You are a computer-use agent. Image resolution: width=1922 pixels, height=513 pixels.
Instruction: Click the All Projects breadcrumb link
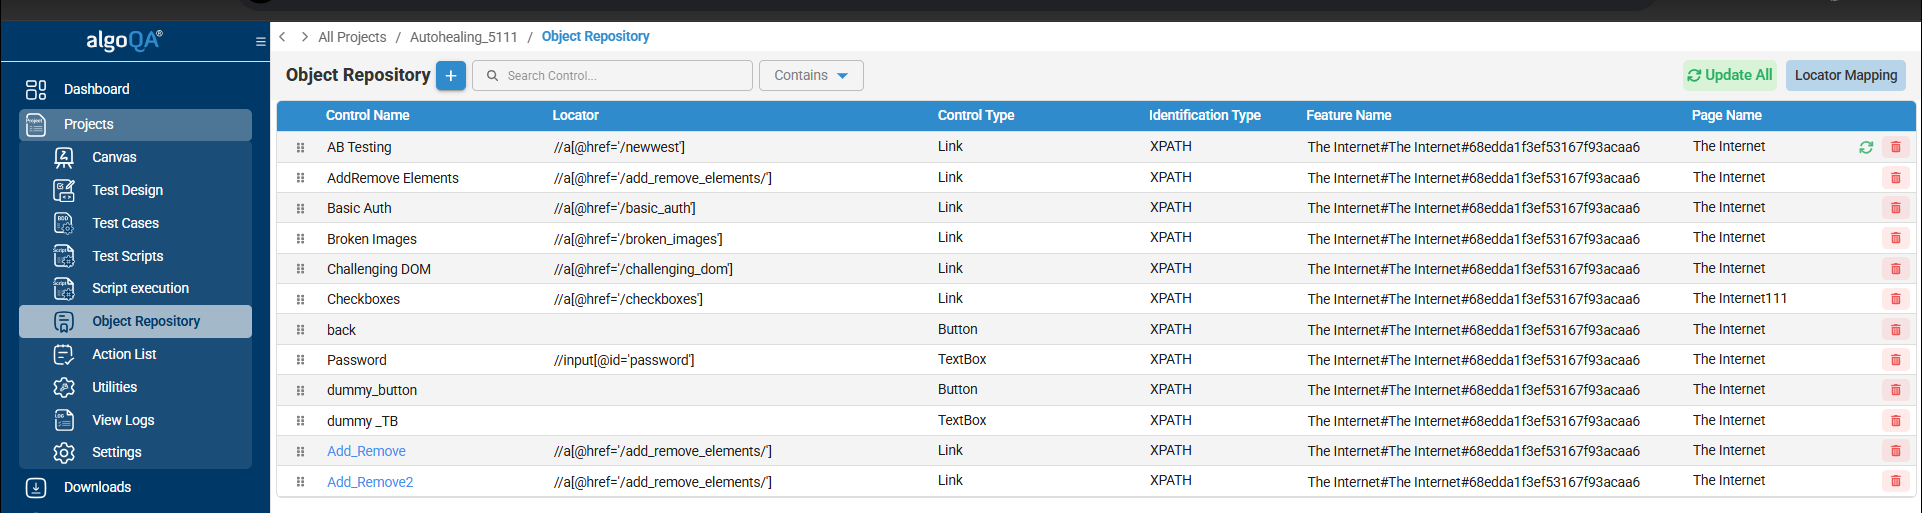pos(352,37)
